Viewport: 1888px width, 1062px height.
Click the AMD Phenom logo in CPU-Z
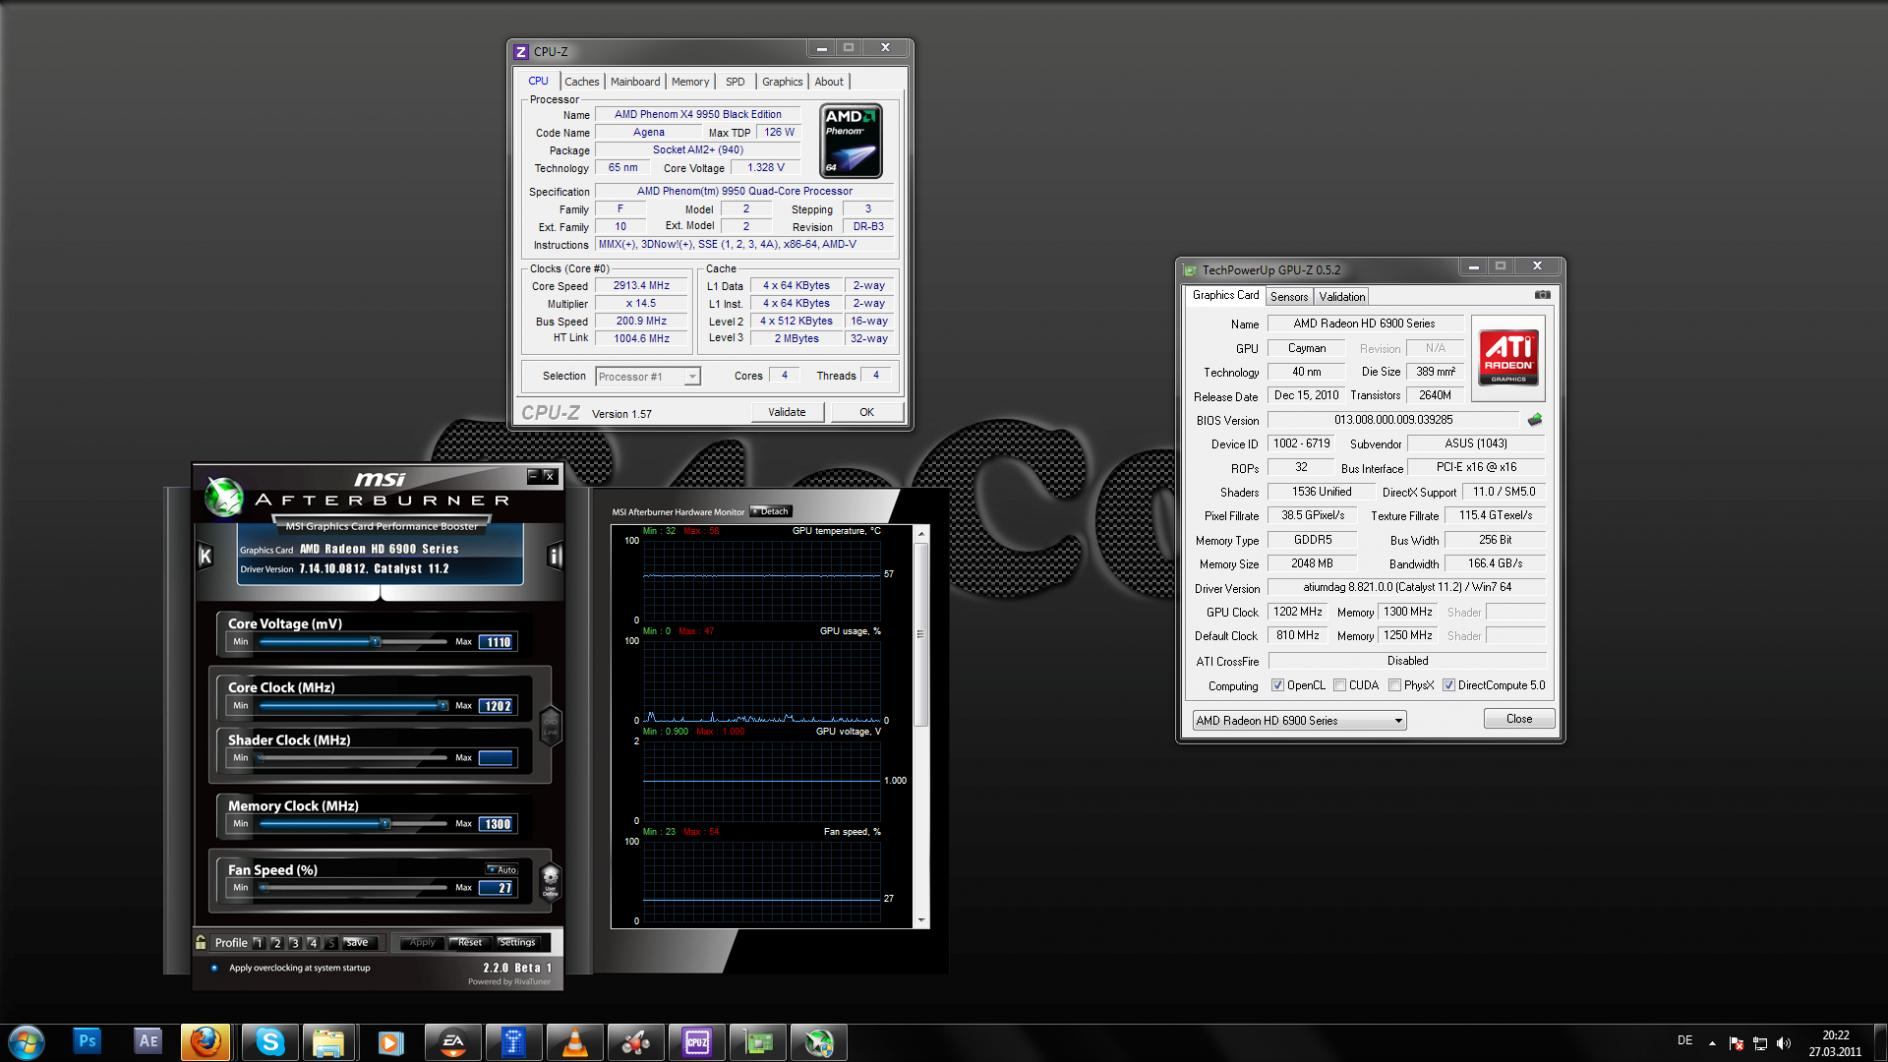851,141
